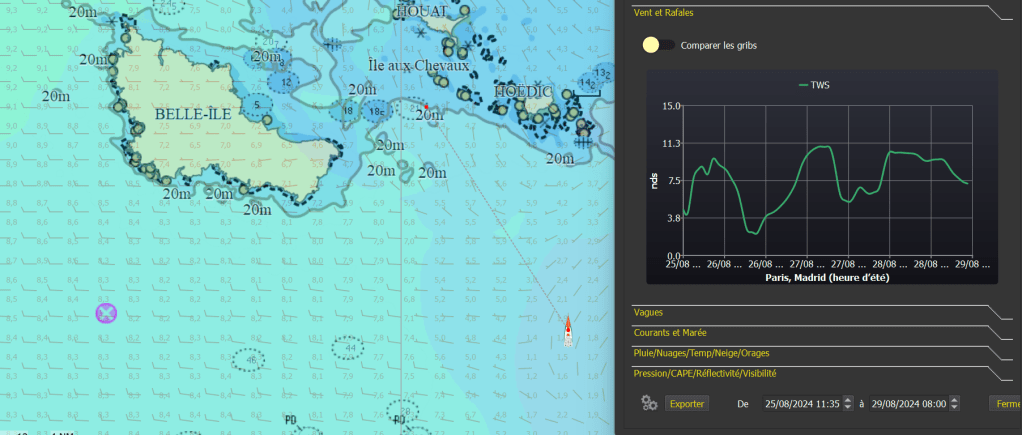1022x435 pixels.
Task: Click the purple waypoint marker on the chart
Action: (106, 313)
